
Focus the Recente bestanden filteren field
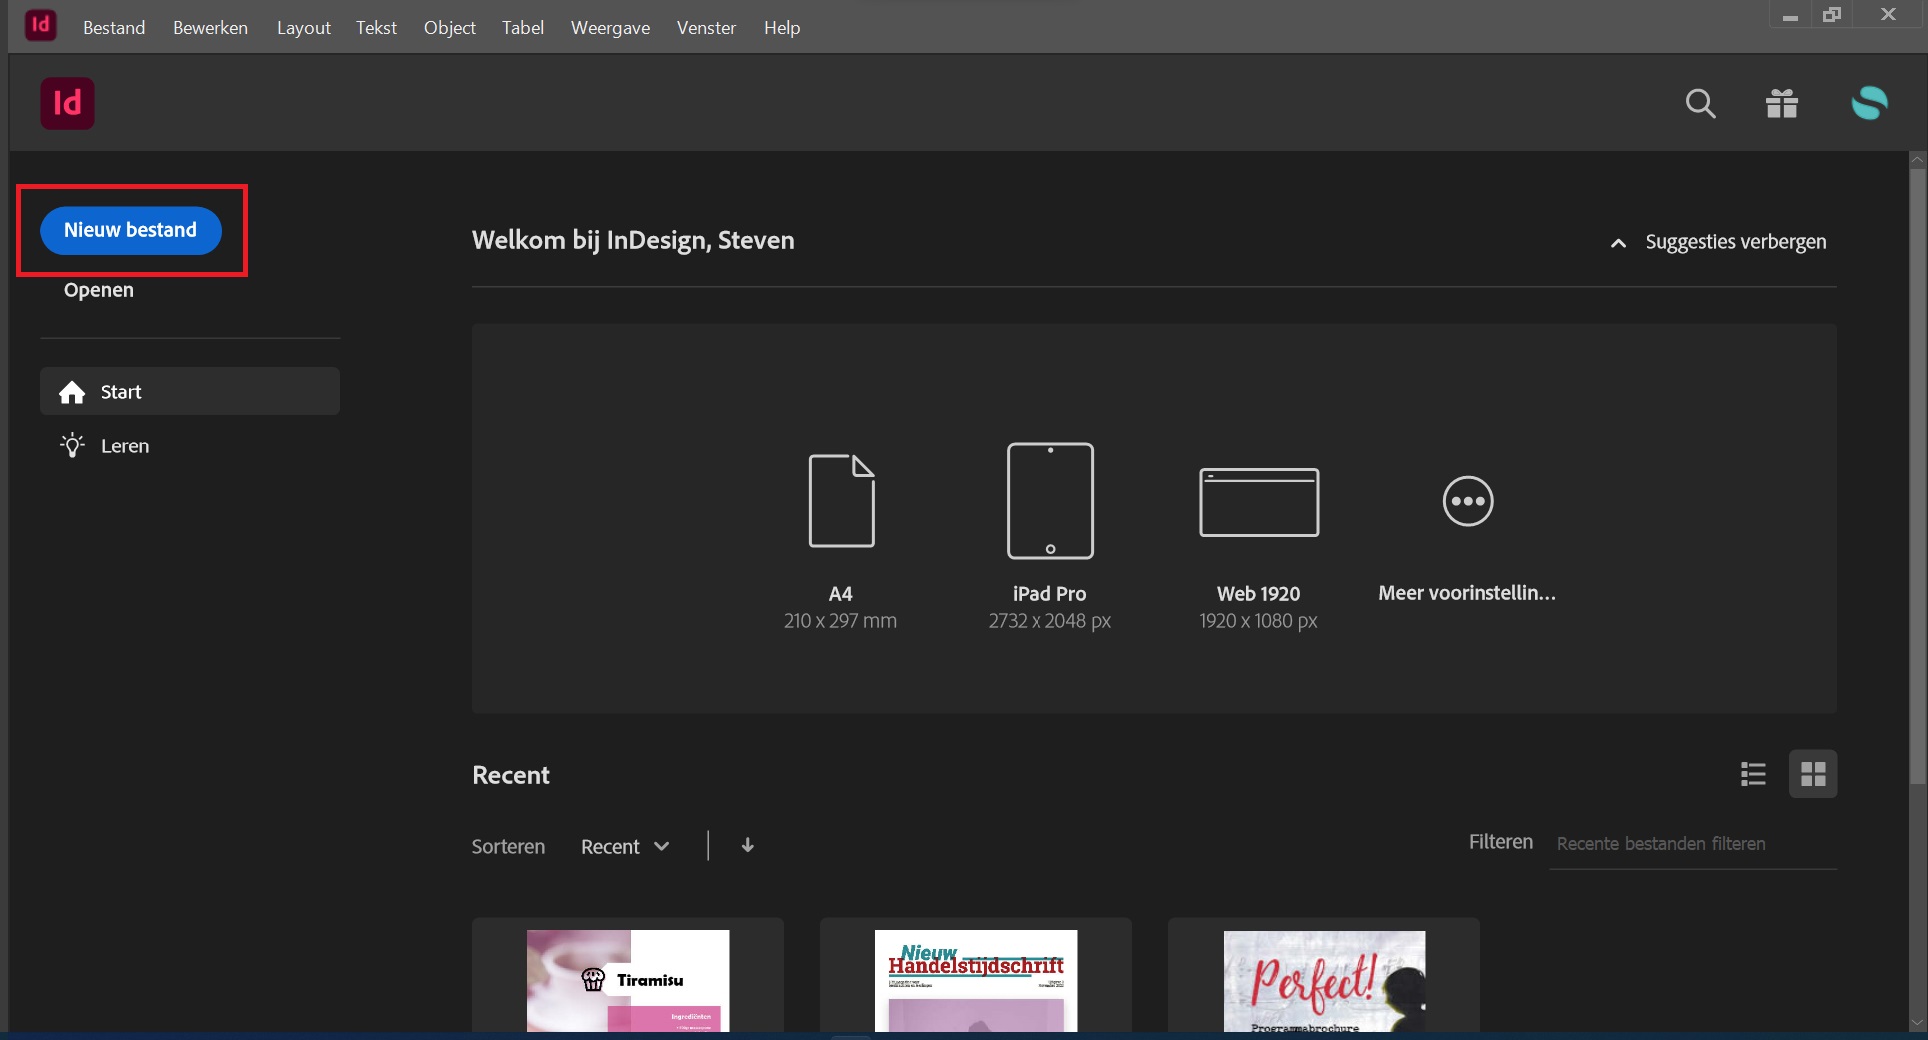(1693, 844)
